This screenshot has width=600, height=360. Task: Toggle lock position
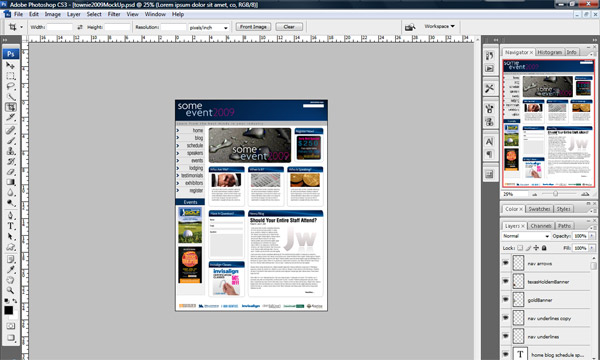point(536,248)
